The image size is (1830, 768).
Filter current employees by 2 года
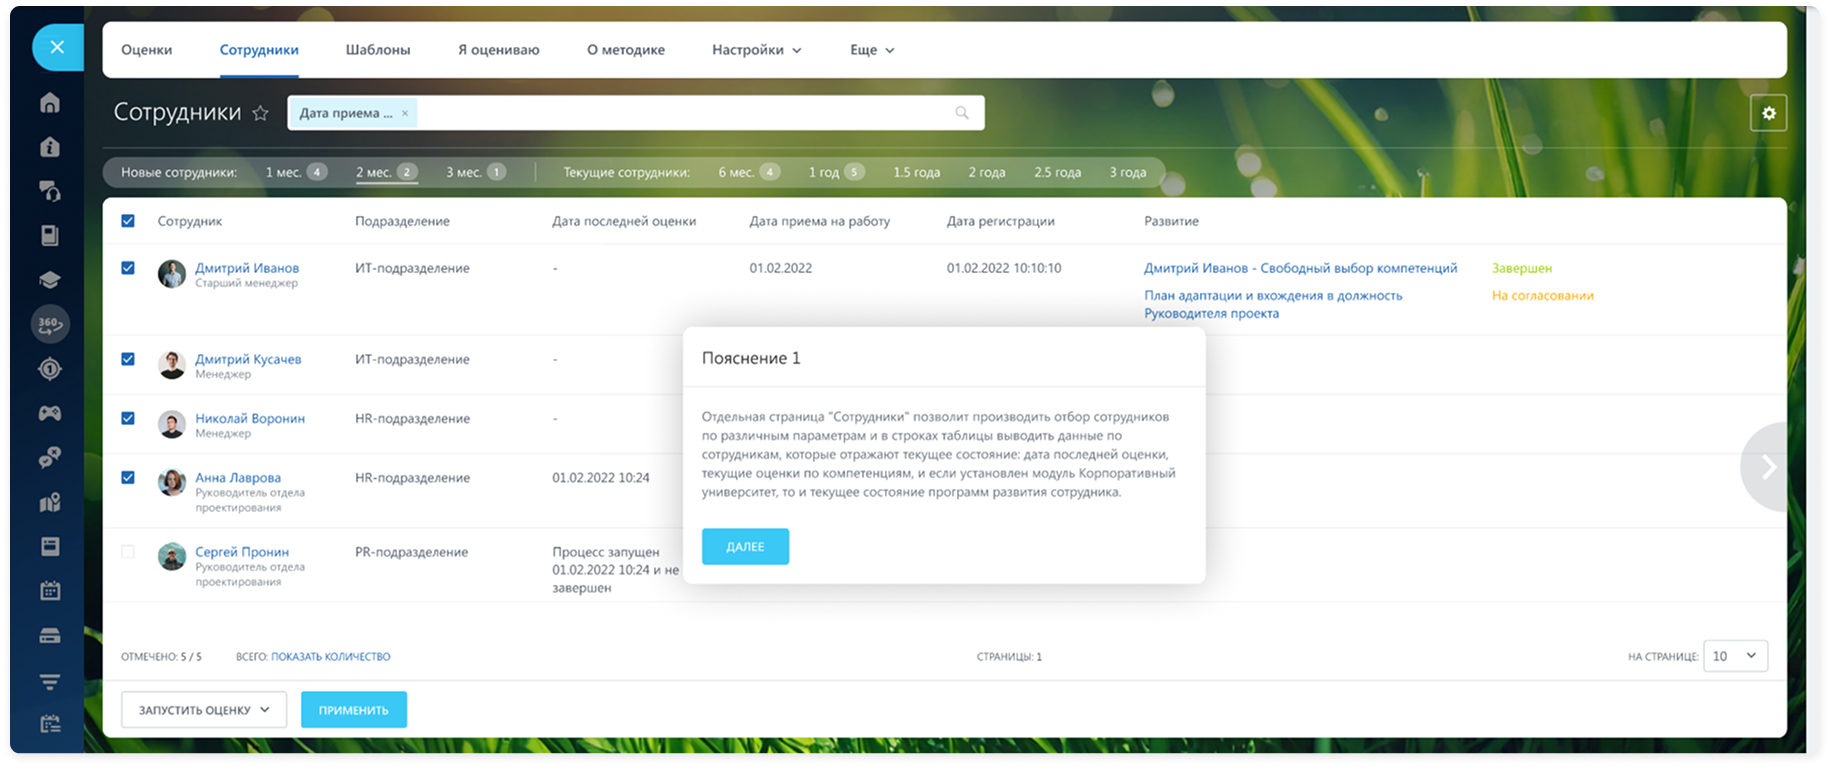coord(987,172)
